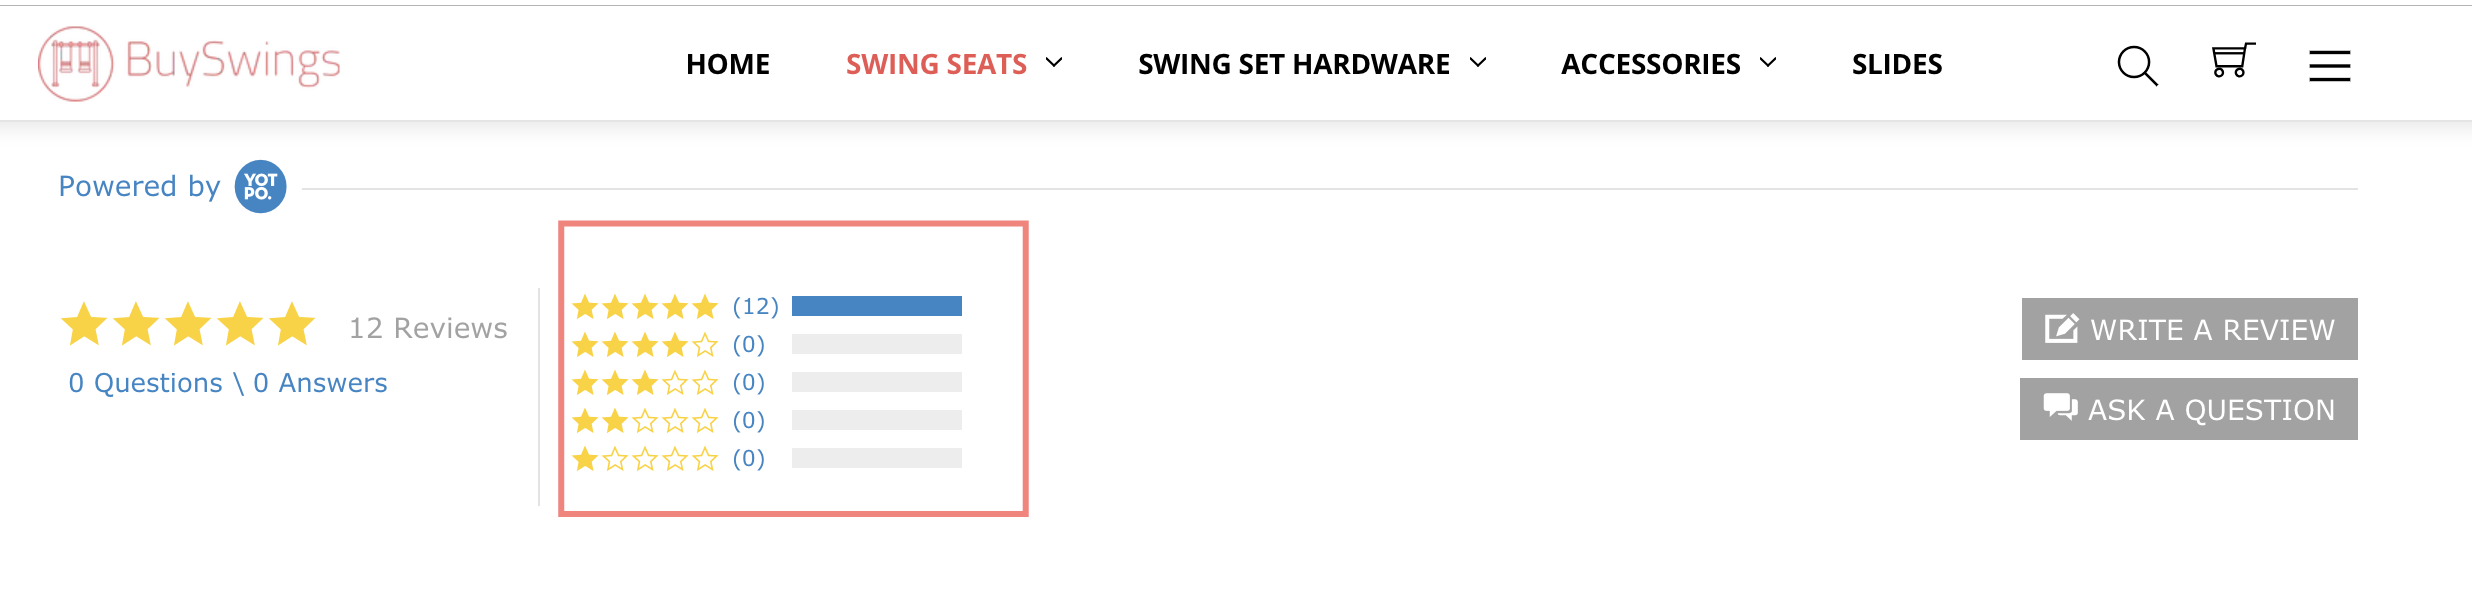Viewport: 2472px width, 602px height.
Task: Go to the HOME menu item
Action: coord(727,63)
